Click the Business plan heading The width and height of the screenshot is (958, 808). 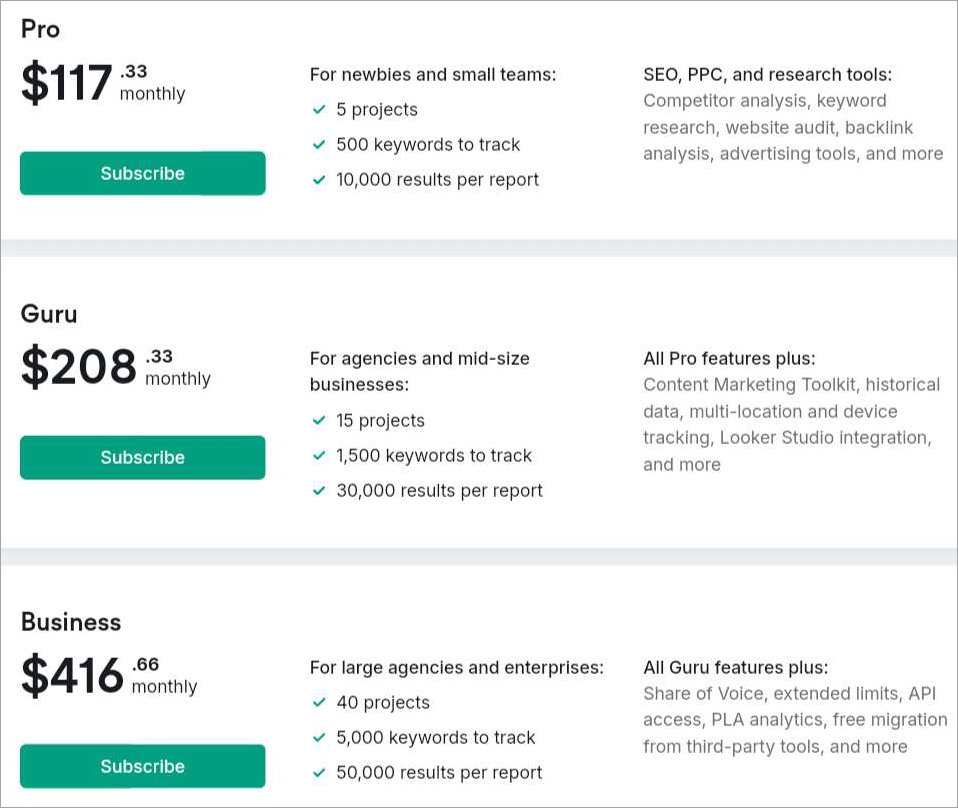click(x=71, y=622)
